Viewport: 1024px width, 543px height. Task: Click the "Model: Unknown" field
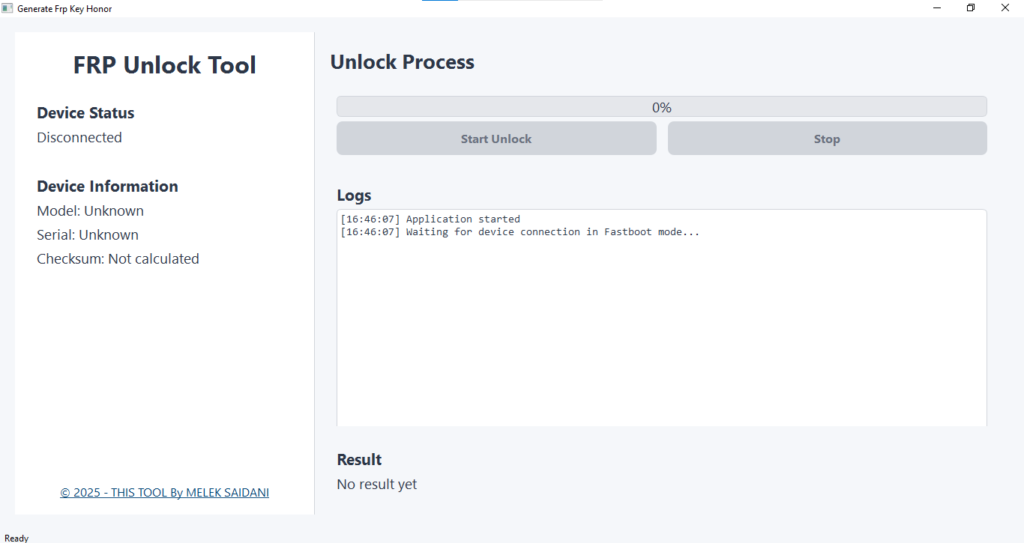click(x=90, y=211)
